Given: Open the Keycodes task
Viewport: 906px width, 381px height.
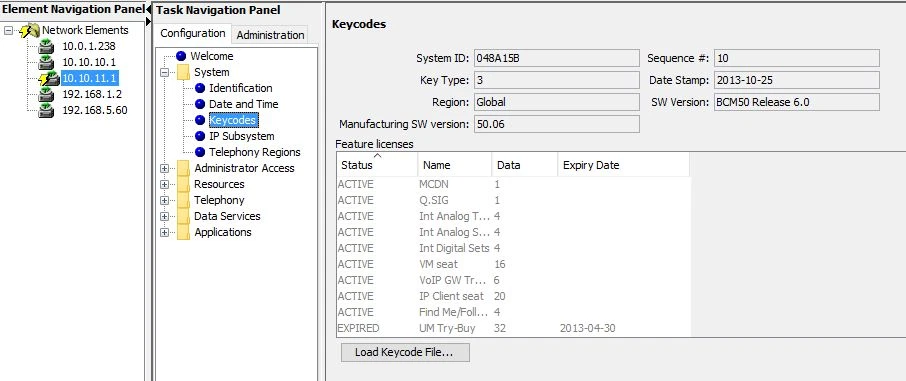Looking at the screenshot, I should click(233, 120).
